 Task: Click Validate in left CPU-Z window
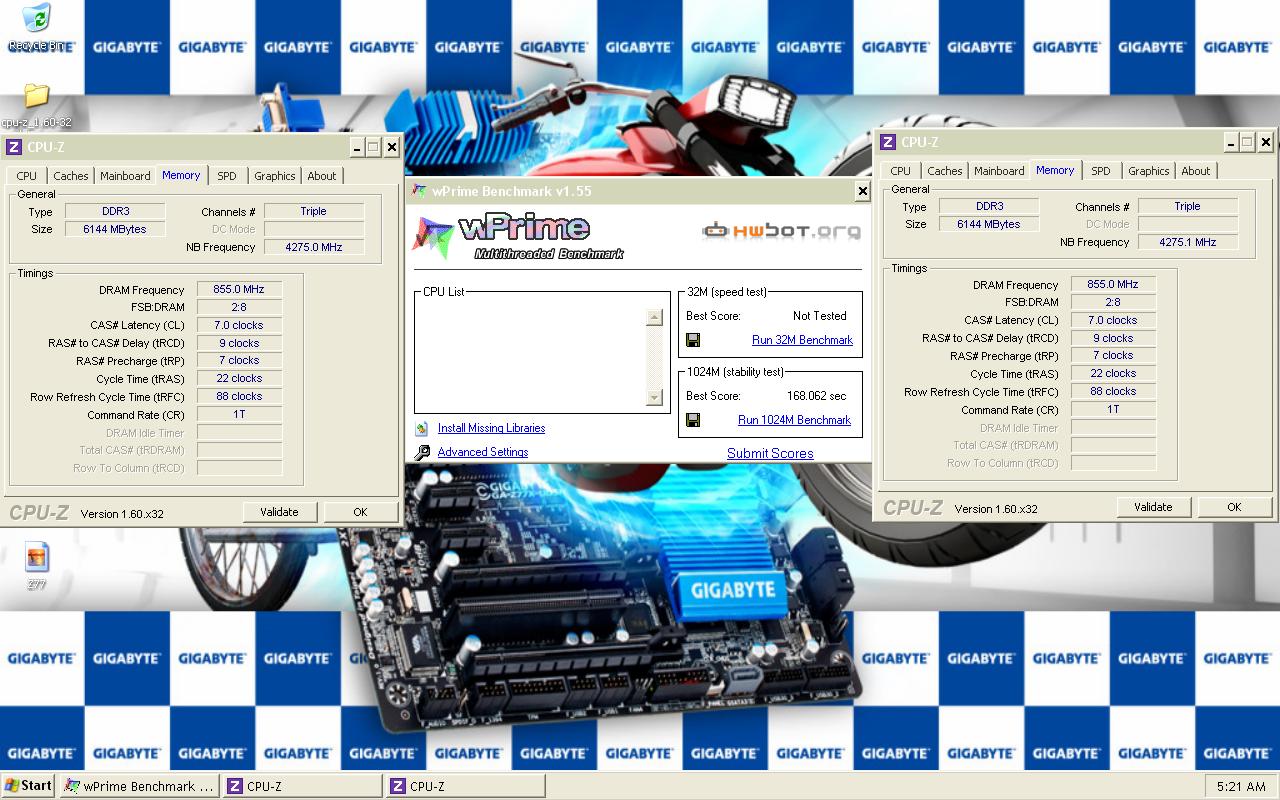279,512
